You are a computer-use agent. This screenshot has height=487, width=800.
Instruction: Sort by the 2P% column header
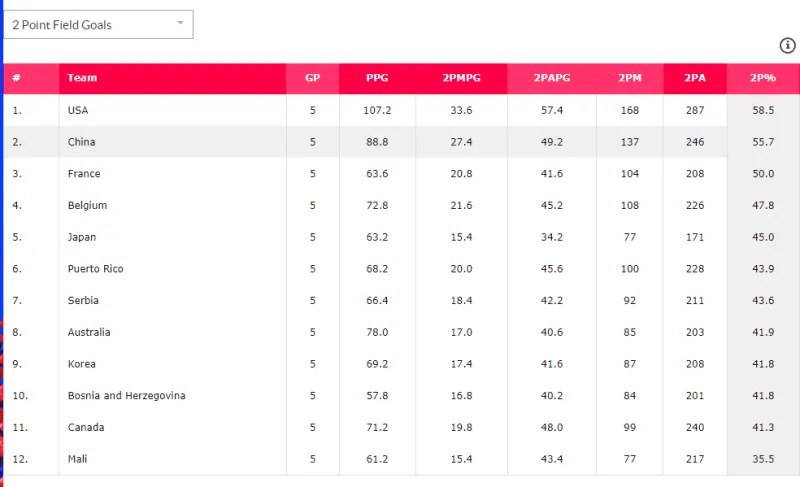763,78
